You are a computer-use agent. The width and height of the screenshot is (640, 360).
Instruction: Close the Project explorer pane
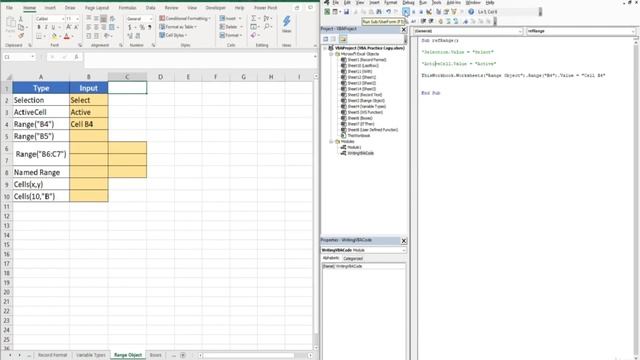pyautogui.click(x=404, y=29)
